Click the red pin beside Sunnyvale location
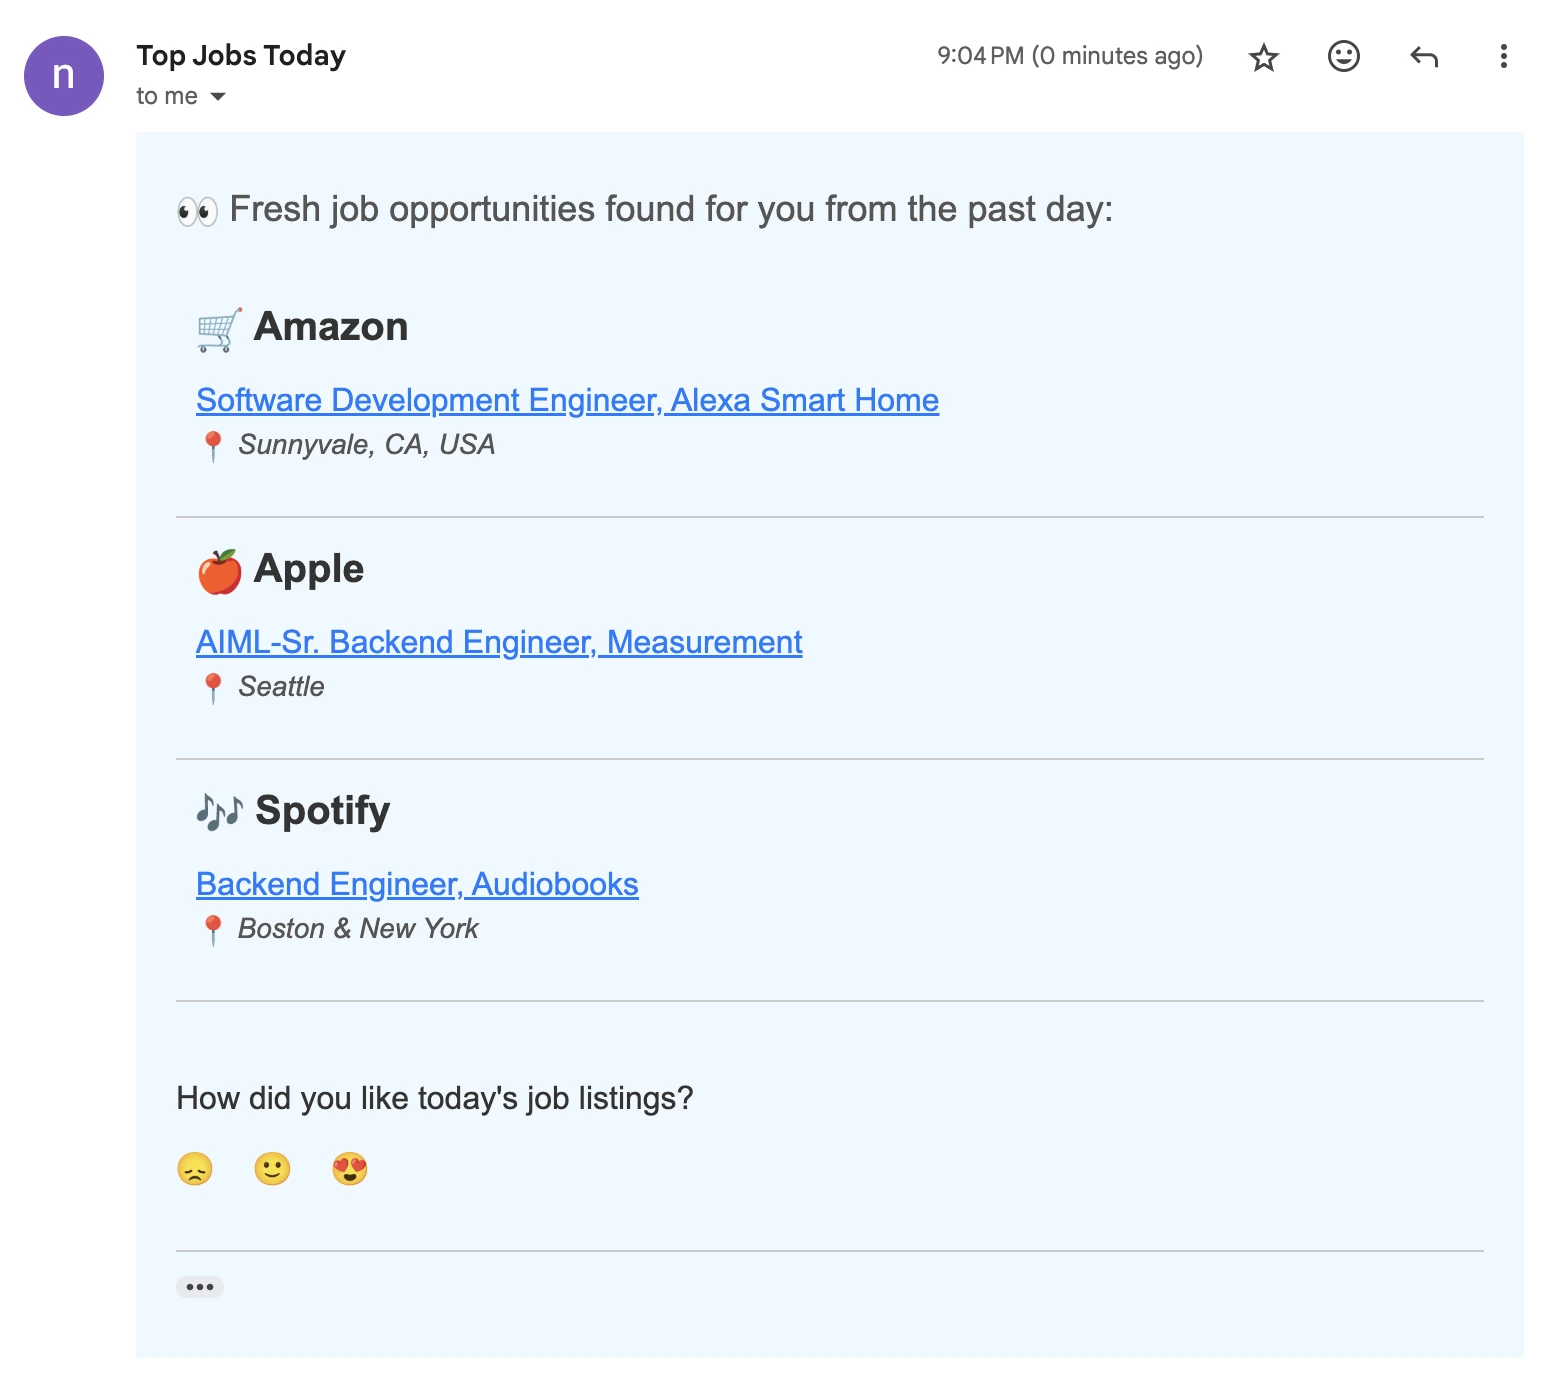Viewport: 1556px width, 1392px height. coord(214,443)
